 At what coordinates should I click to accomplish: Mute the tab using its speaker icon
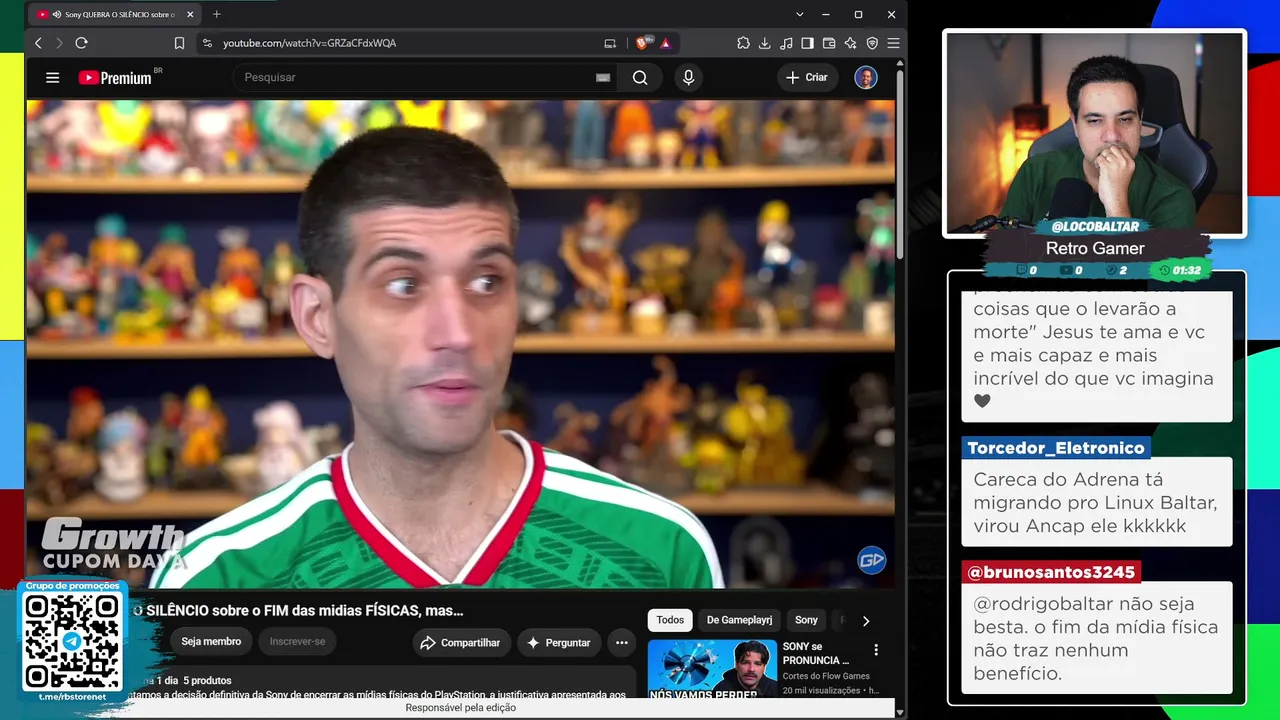click(x=56, y=15)
